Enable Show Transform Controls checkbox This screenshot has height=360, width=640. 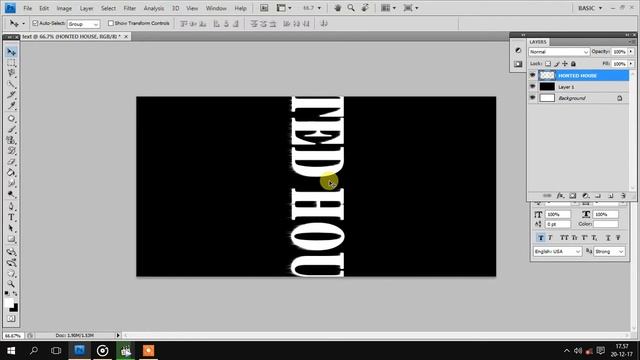pos(111,23)
